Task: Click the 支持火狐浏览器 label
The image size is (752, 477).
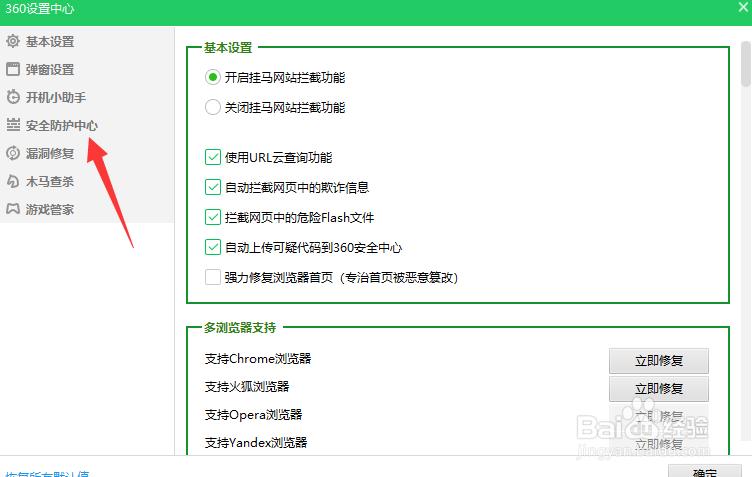Action: [247, 386]
